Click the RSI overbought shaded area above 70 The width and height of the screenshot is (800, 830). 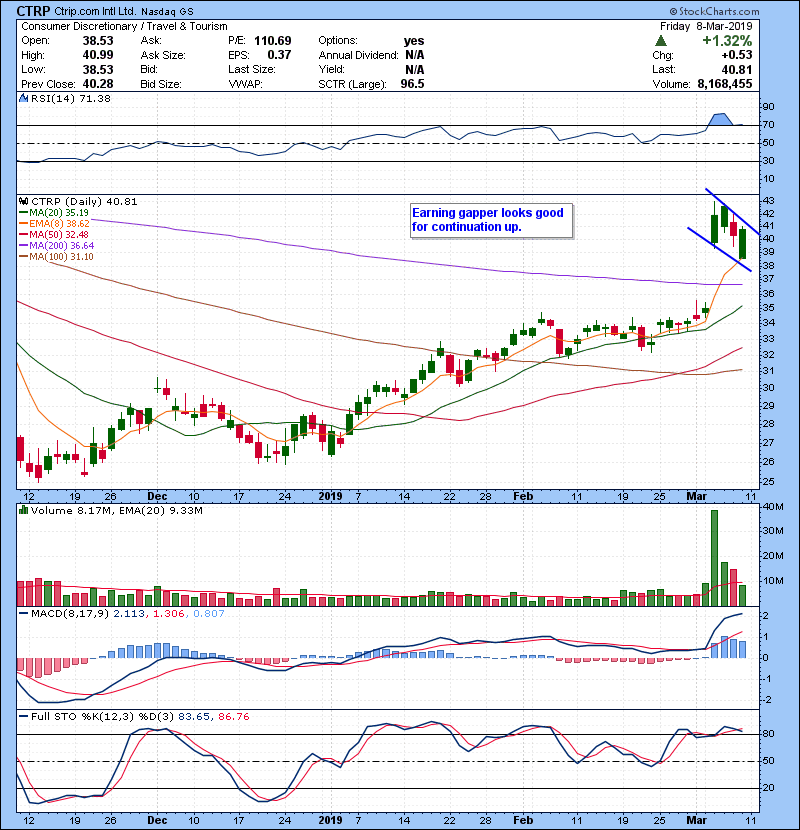pos(720,119)
